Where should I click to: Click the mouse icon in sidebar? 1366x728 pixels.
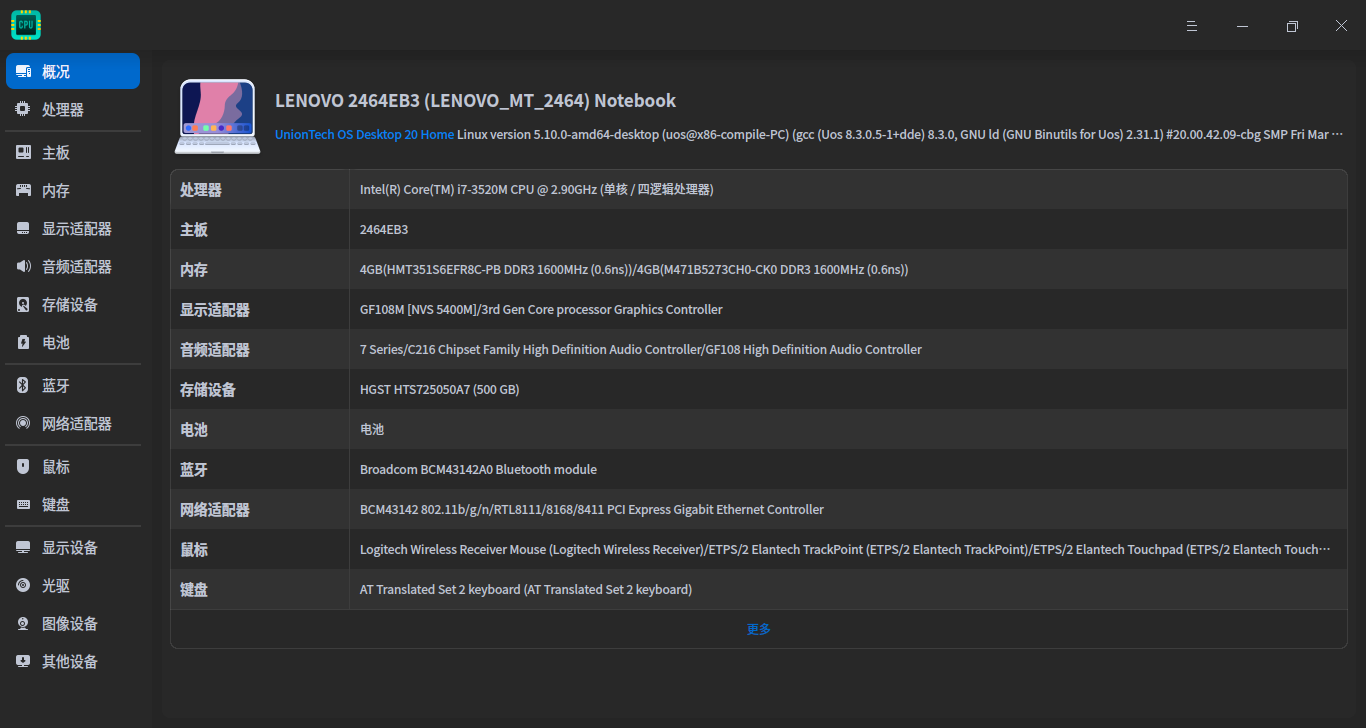pyautogui.click(x=23, y=467)
